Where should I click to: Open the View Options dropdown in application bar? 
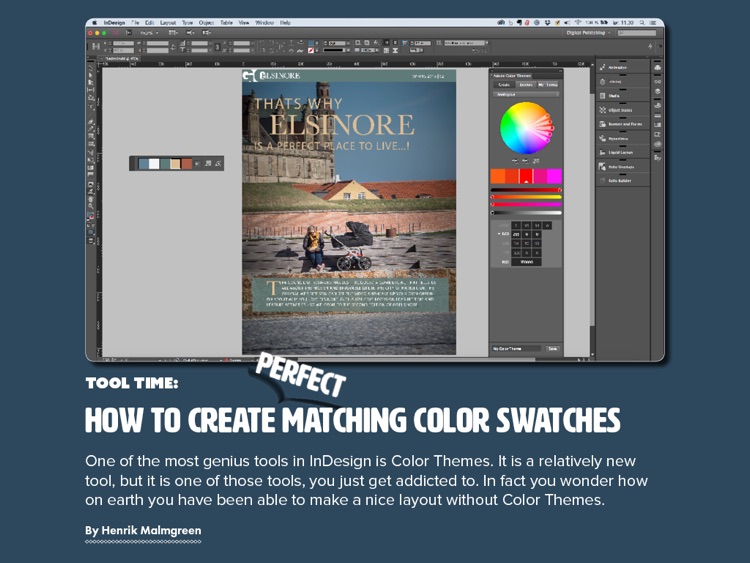click(173, 33)
